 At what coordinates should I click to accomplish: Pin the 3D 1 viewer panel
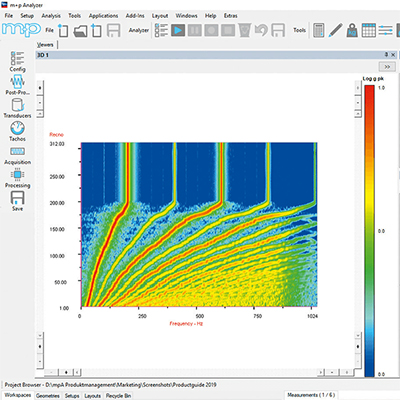[x=386, y=54]
